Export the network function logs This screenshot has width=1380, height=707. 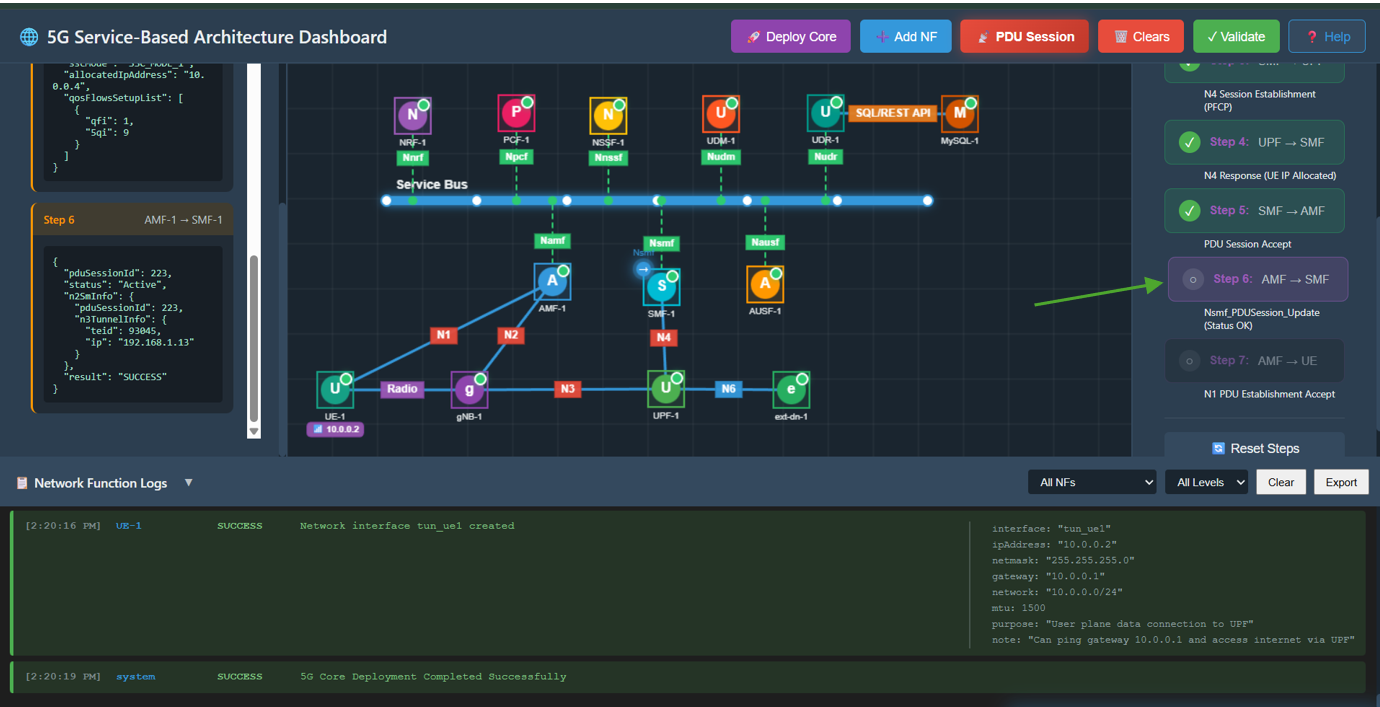pos(1340,482)
